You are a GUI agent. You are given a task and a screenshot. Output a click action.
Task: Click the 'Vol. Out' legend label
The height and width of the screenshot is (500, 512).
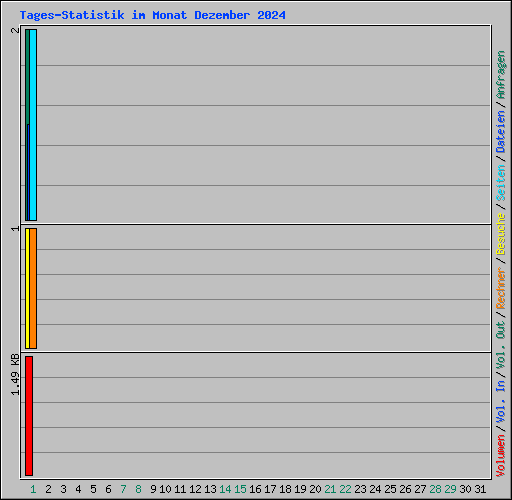(501, 344)
